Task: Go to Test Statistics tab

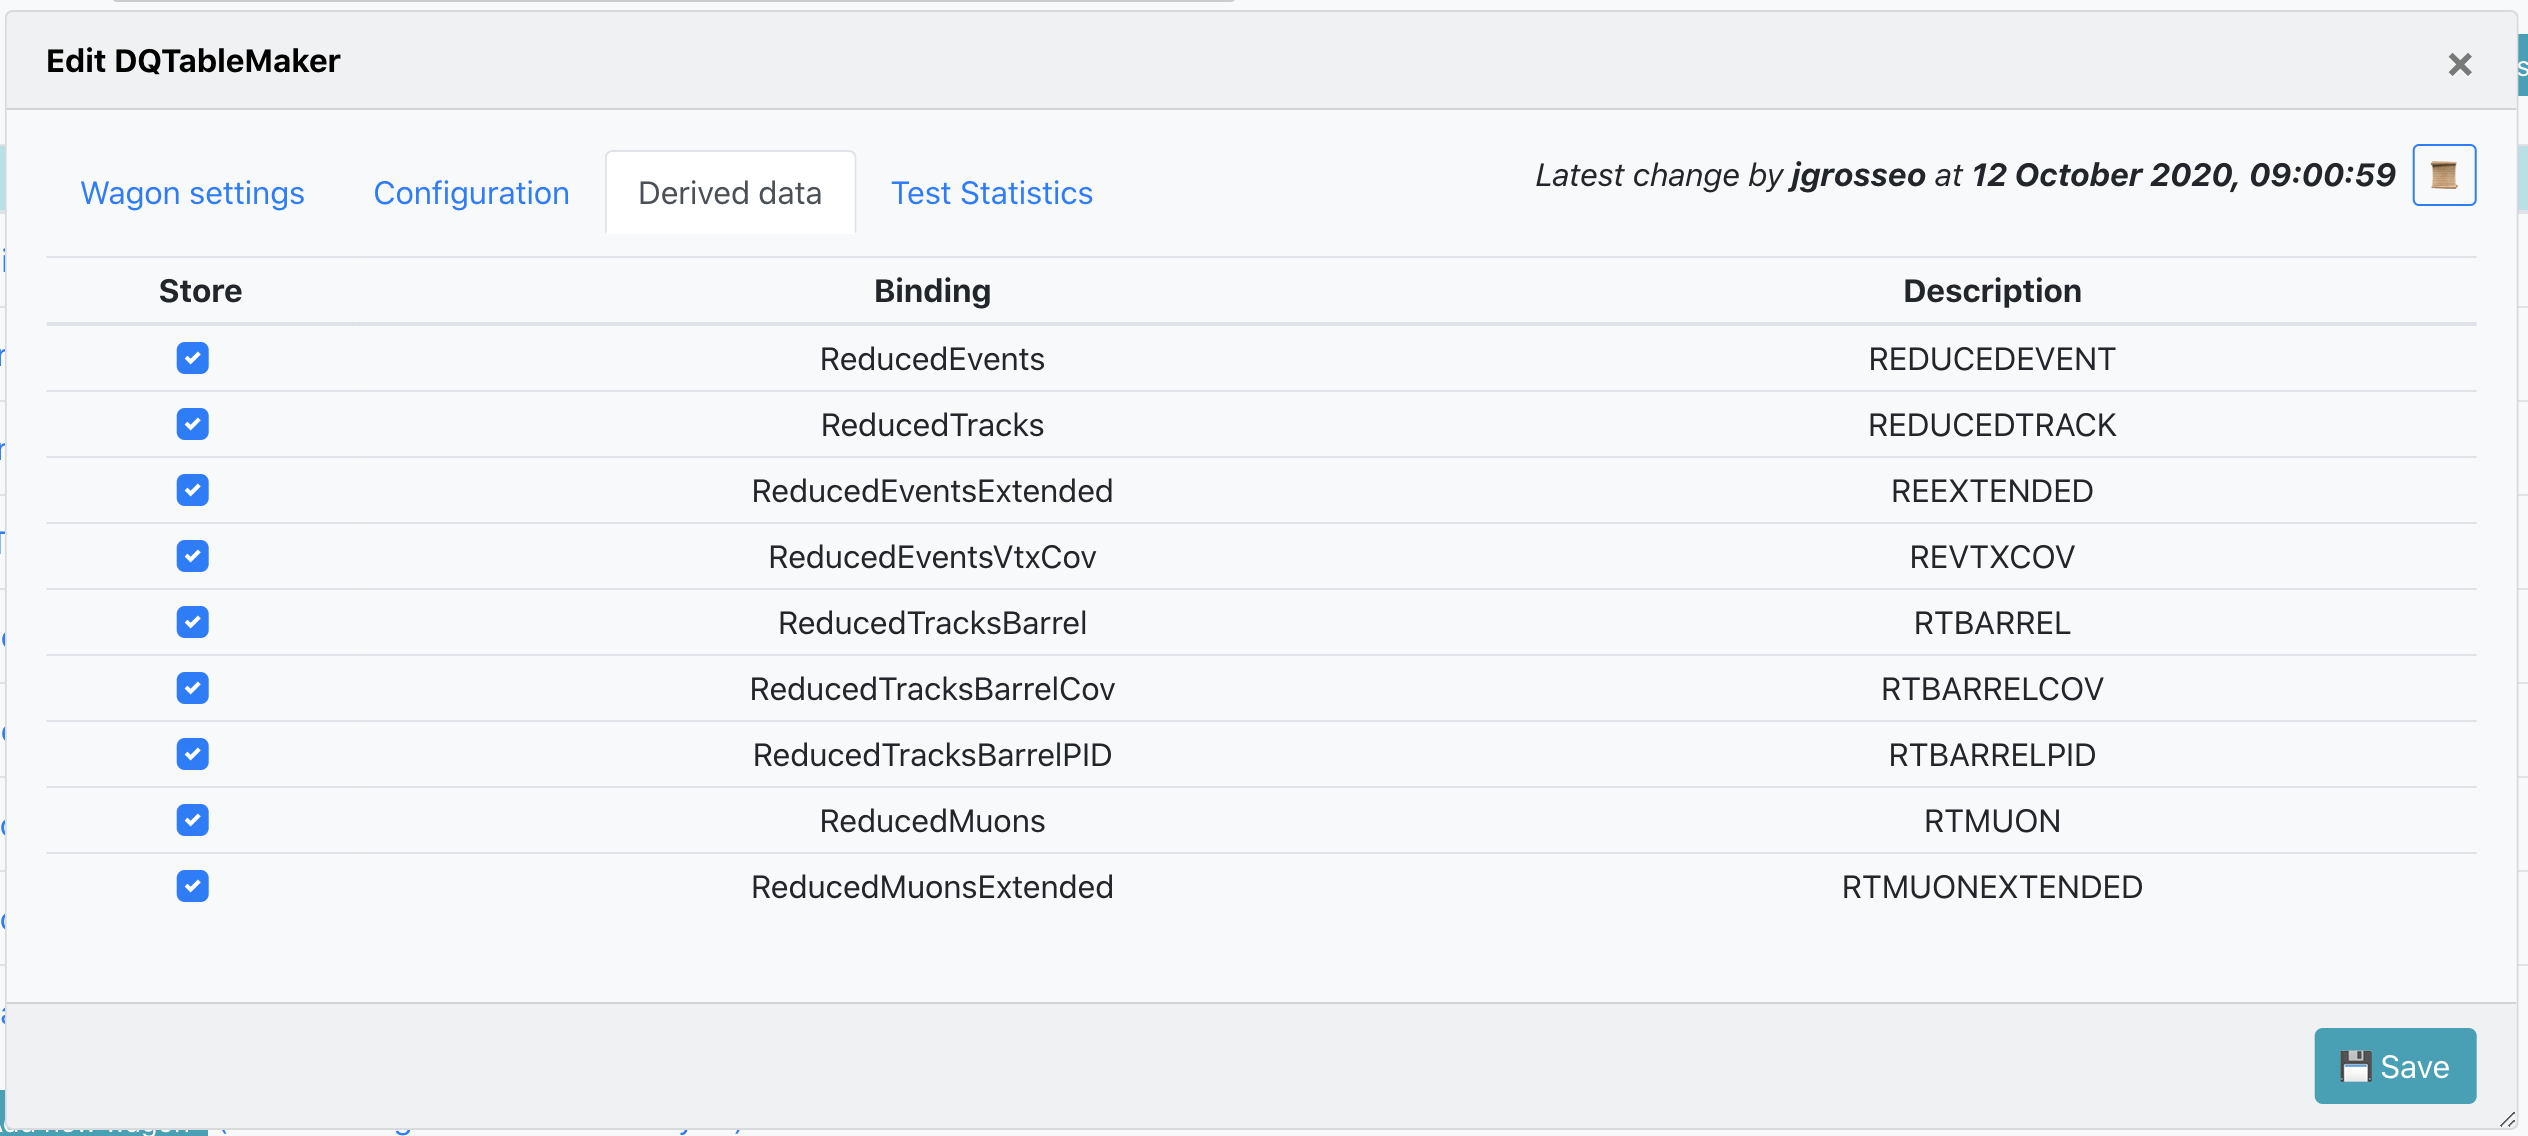Action: click(x=991, y=193)
